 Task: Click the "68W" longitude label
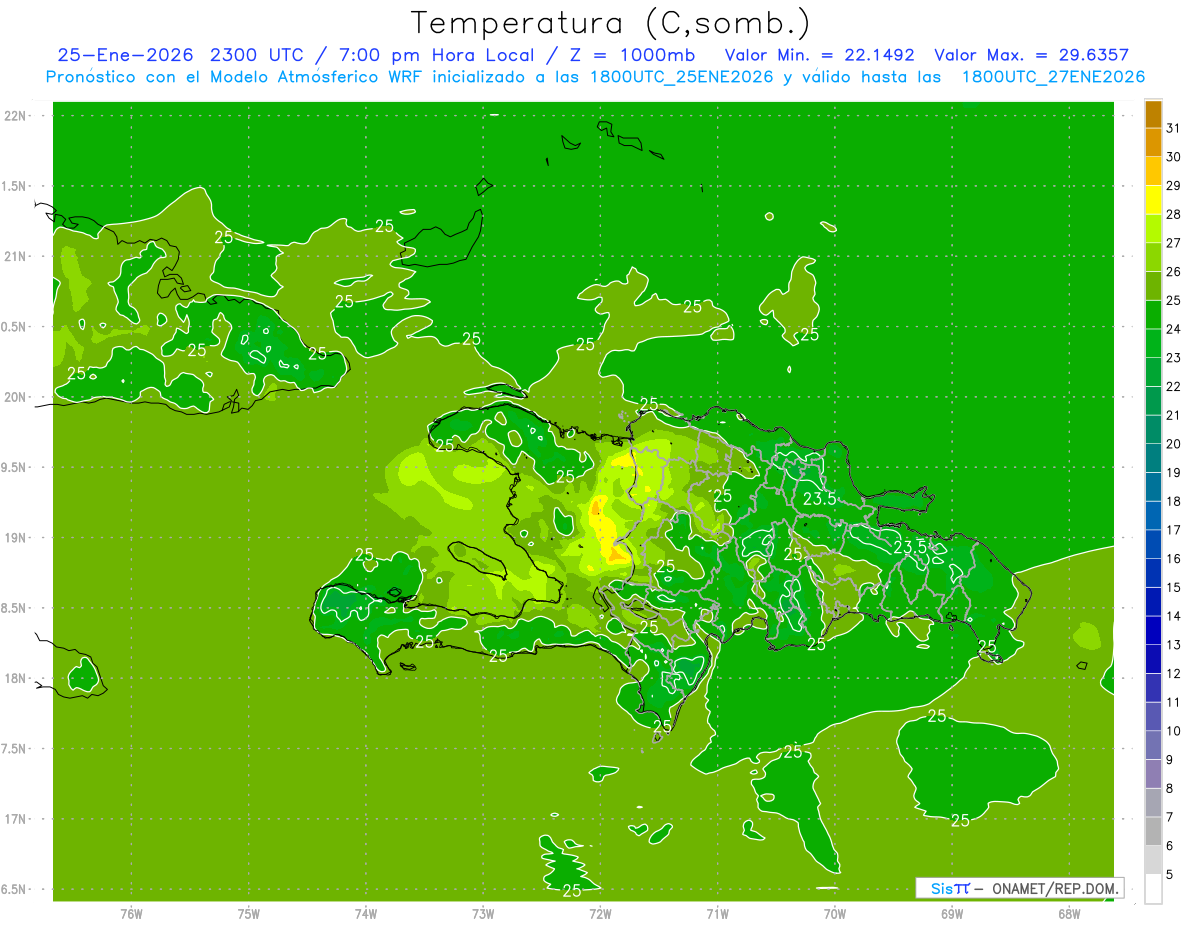pyautogui.click(x=1069, y=913)
